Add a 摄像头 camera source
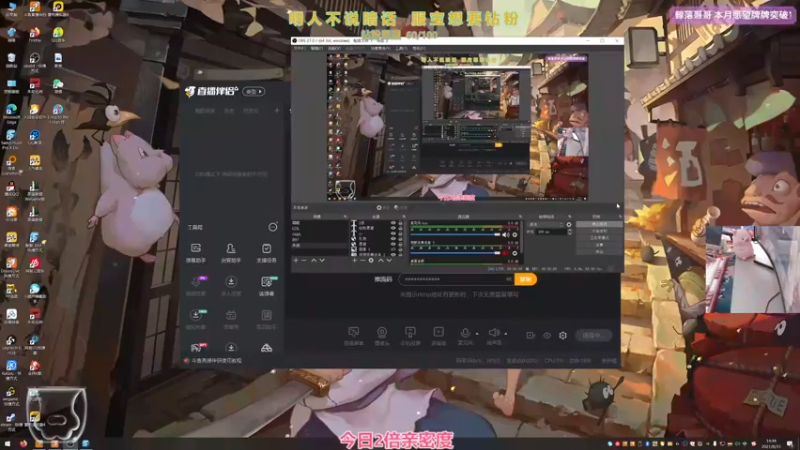Screen dimensions: 800x450 [382, 336]
